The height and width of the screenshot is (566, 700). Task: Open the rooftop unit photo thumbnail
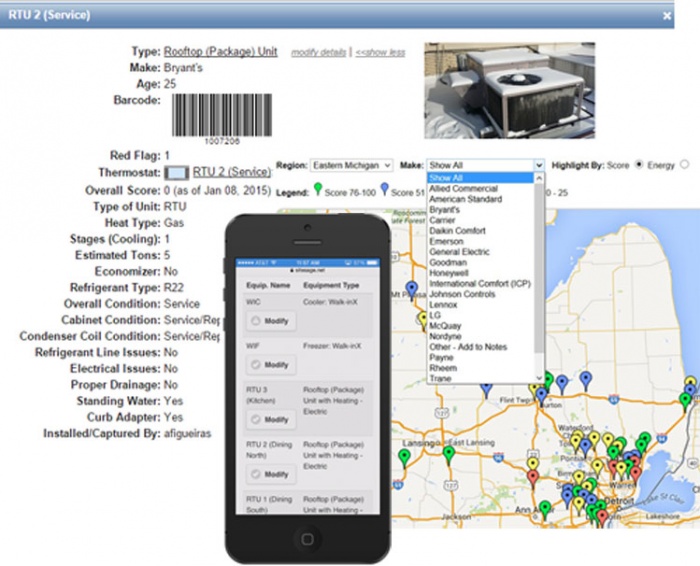pyautogui.click(x=509, y=90)
